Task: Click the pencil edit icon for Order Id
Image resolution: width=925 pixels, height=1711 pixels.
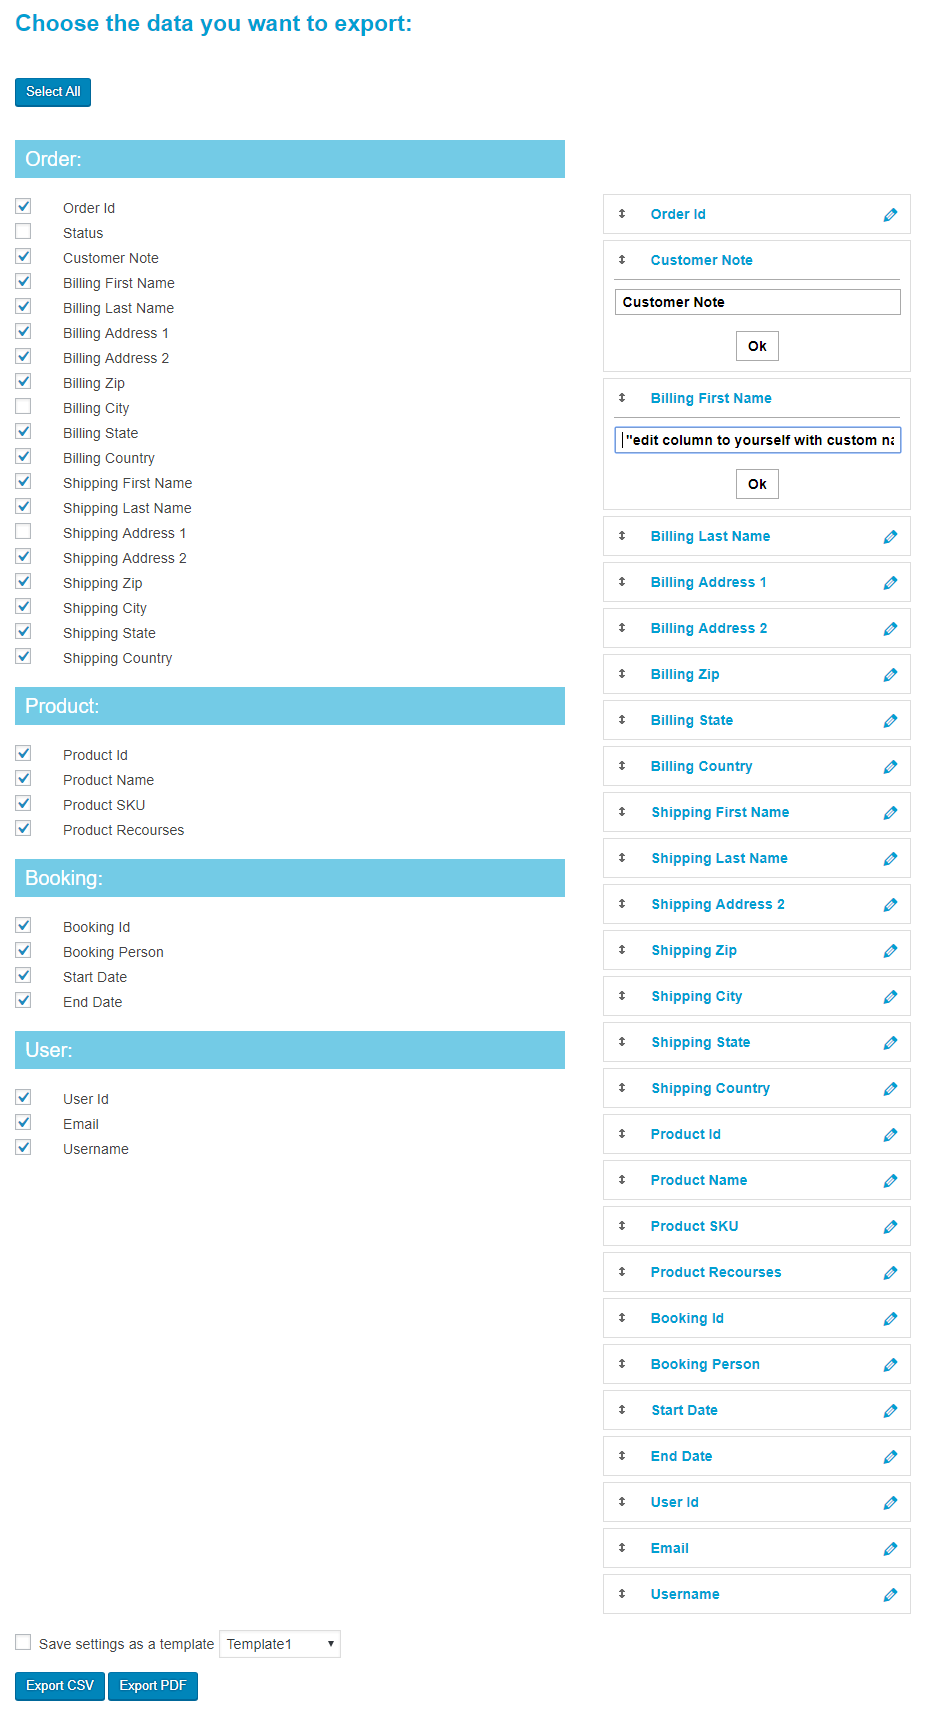Action: (890, 215)
